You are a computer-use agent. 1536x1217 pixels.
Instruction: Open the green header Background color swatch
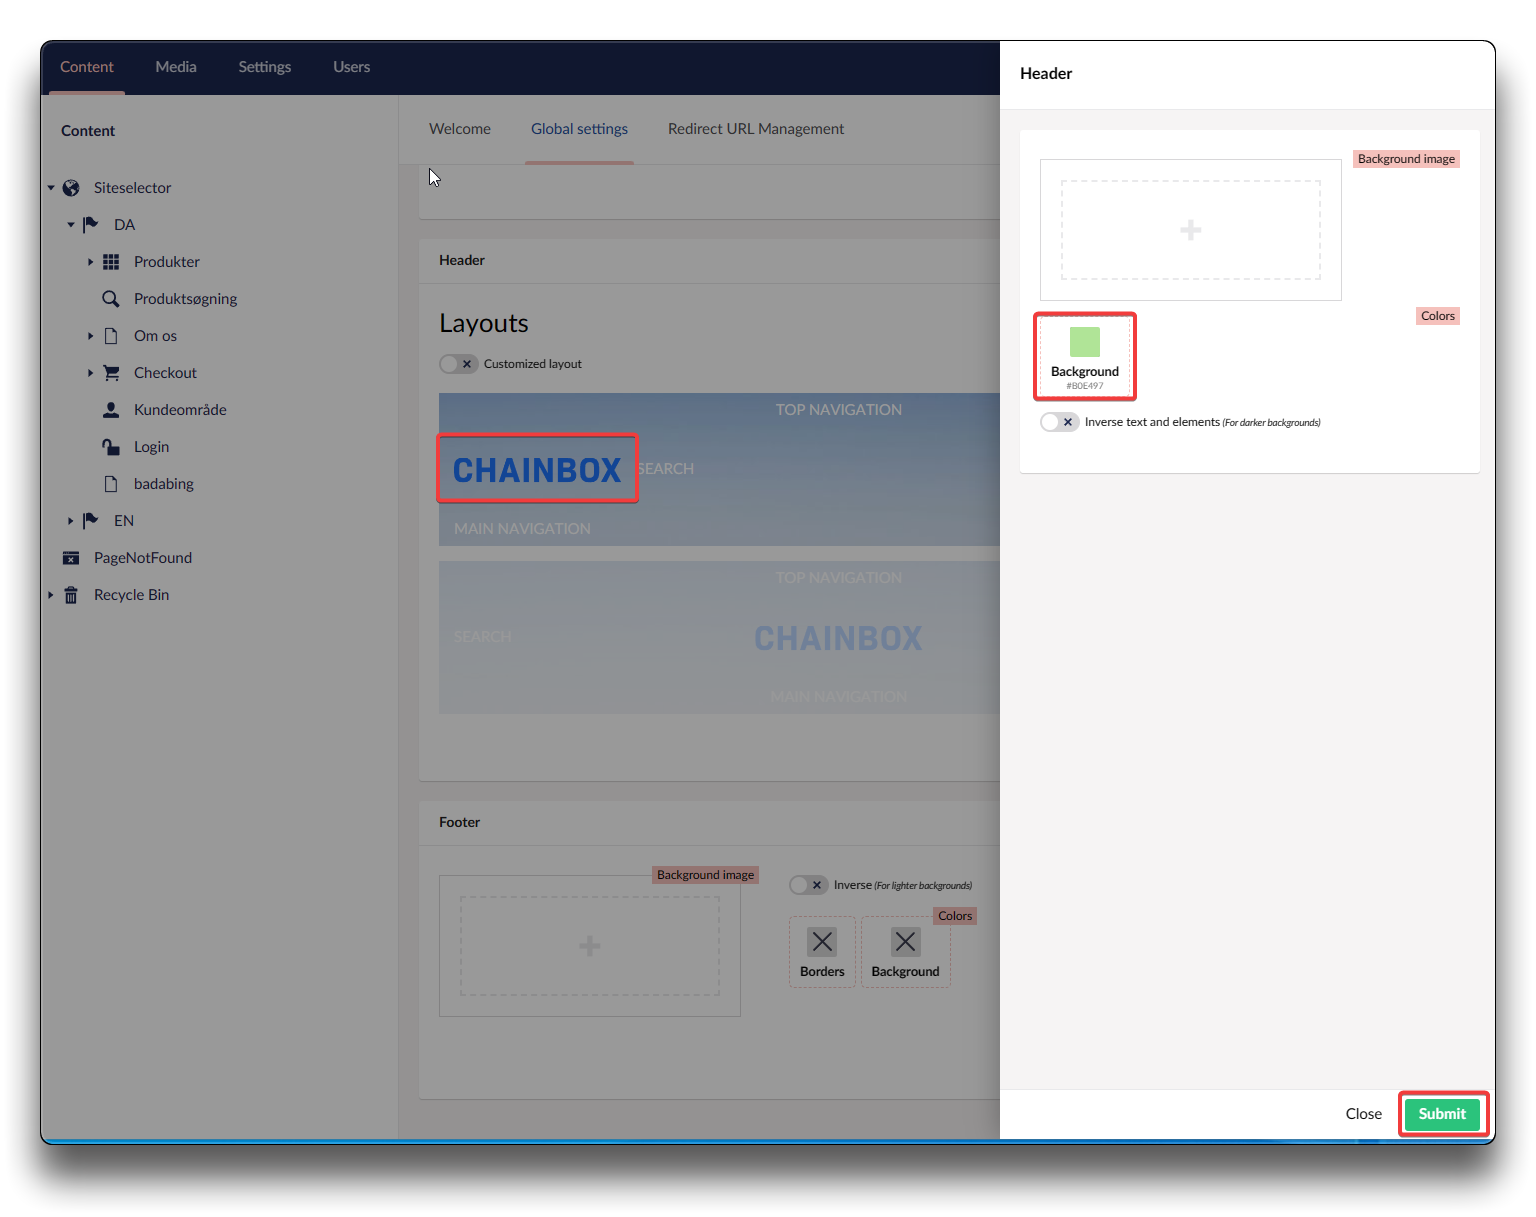1084,343
